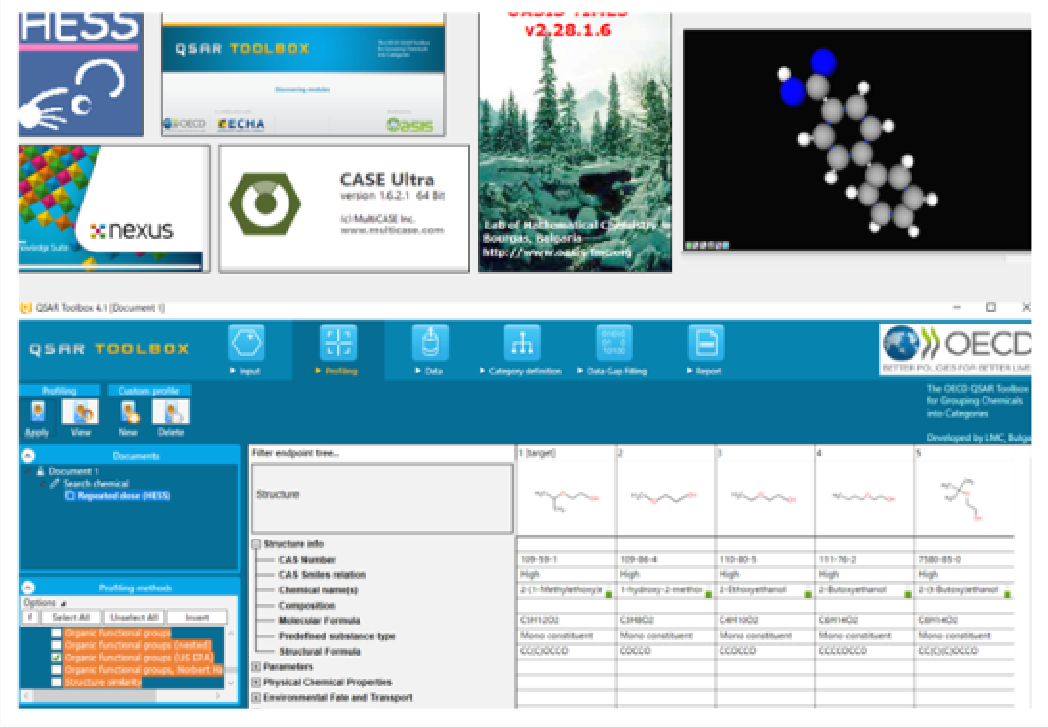
Task: Click the QSAR Toolbox splash screen image
Action: (303, 76)
